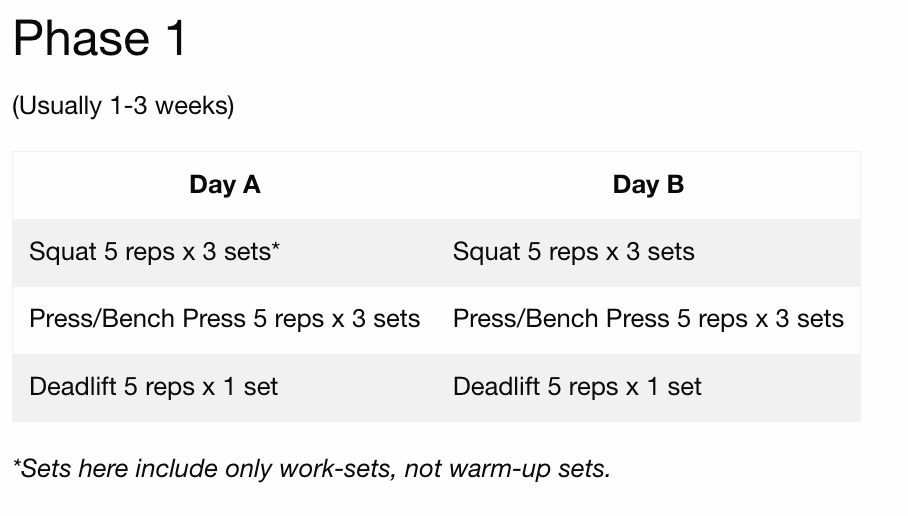Select Day B Press/Bench Press cell
Screen dimensions: 908x516
coord(648,319)
